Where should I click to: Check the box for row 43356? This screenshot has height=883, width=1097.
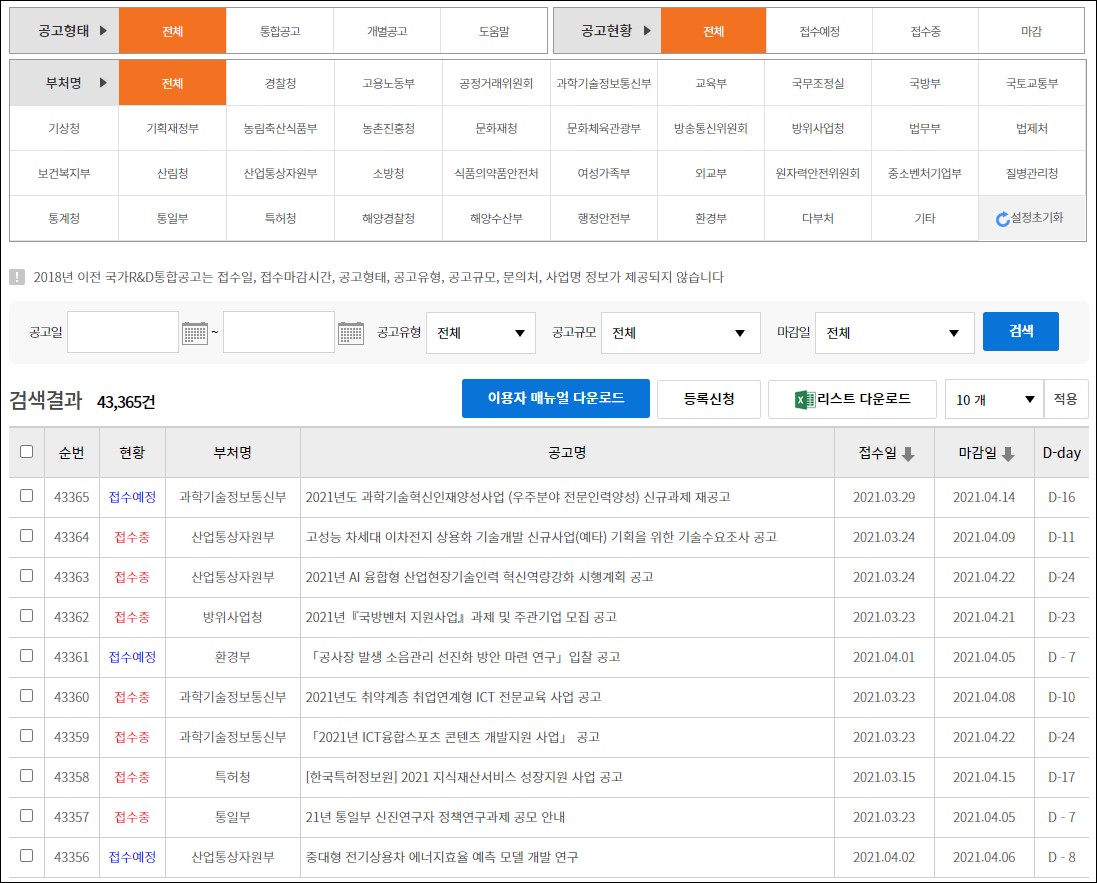click(x=27, y=855)
